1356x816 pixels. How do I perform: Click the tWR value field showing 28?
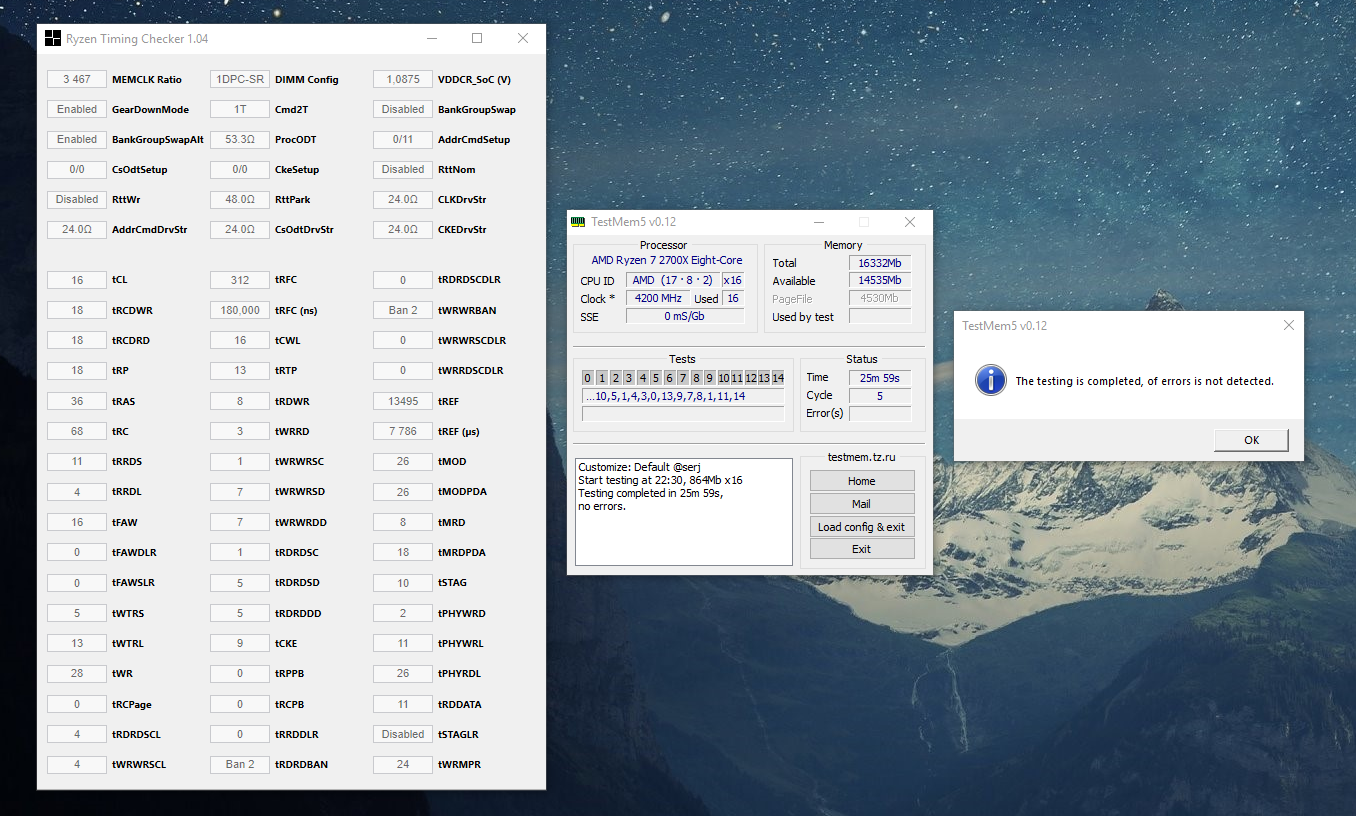[77, 674]
